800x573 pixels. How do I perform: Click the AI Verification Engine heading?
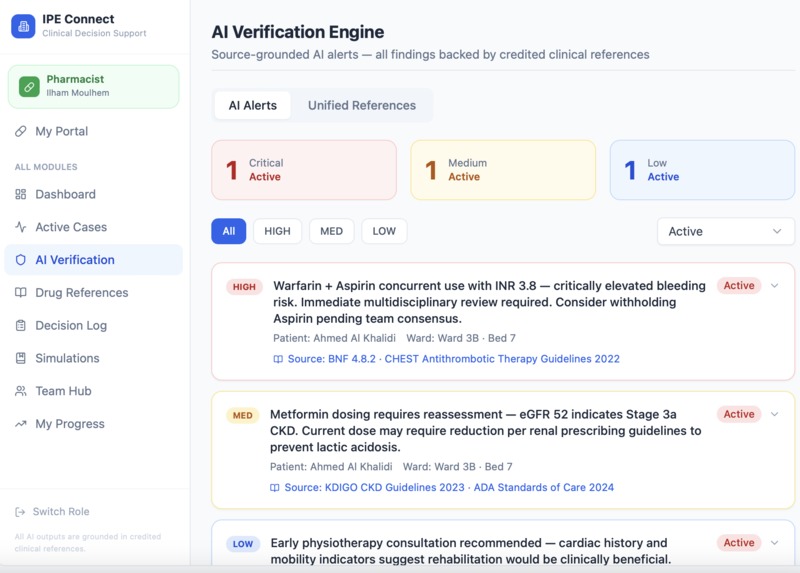point(298,32)
